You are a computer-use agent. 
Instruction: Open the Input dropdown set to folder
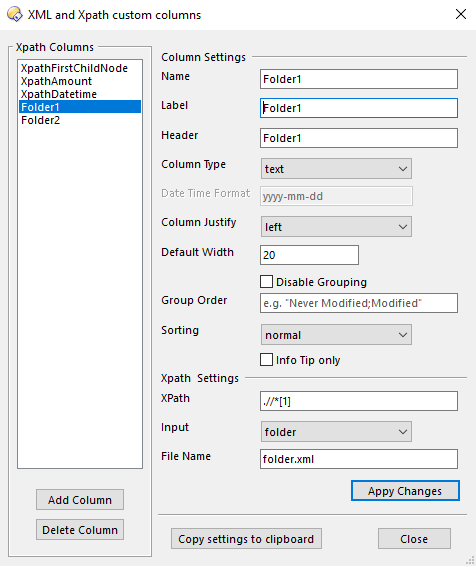(x=336, y=431)
